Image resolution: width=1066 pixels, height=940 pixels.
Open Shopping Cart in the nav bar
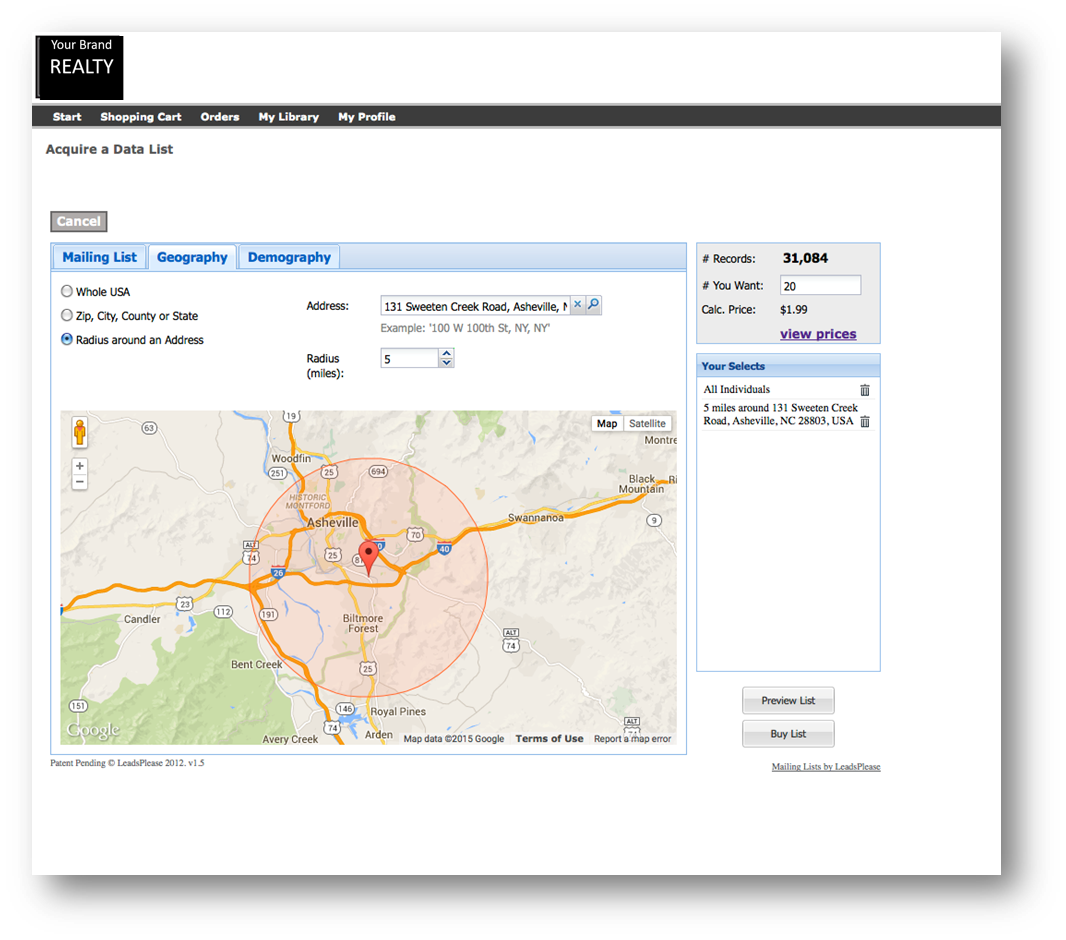click(141, 117)
